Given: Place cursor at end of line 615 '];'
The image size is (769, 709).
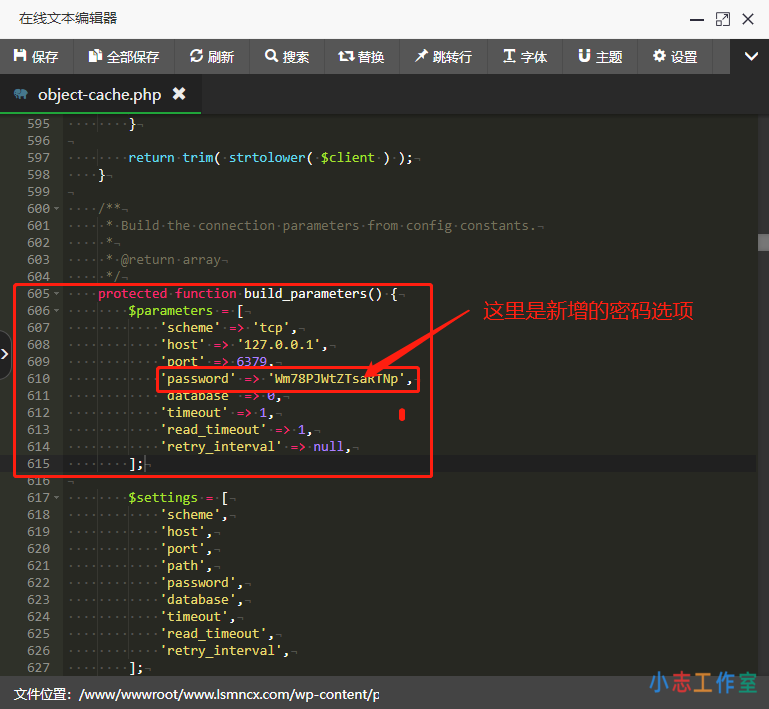Looking at the screenshot, I should click(145, 464).
